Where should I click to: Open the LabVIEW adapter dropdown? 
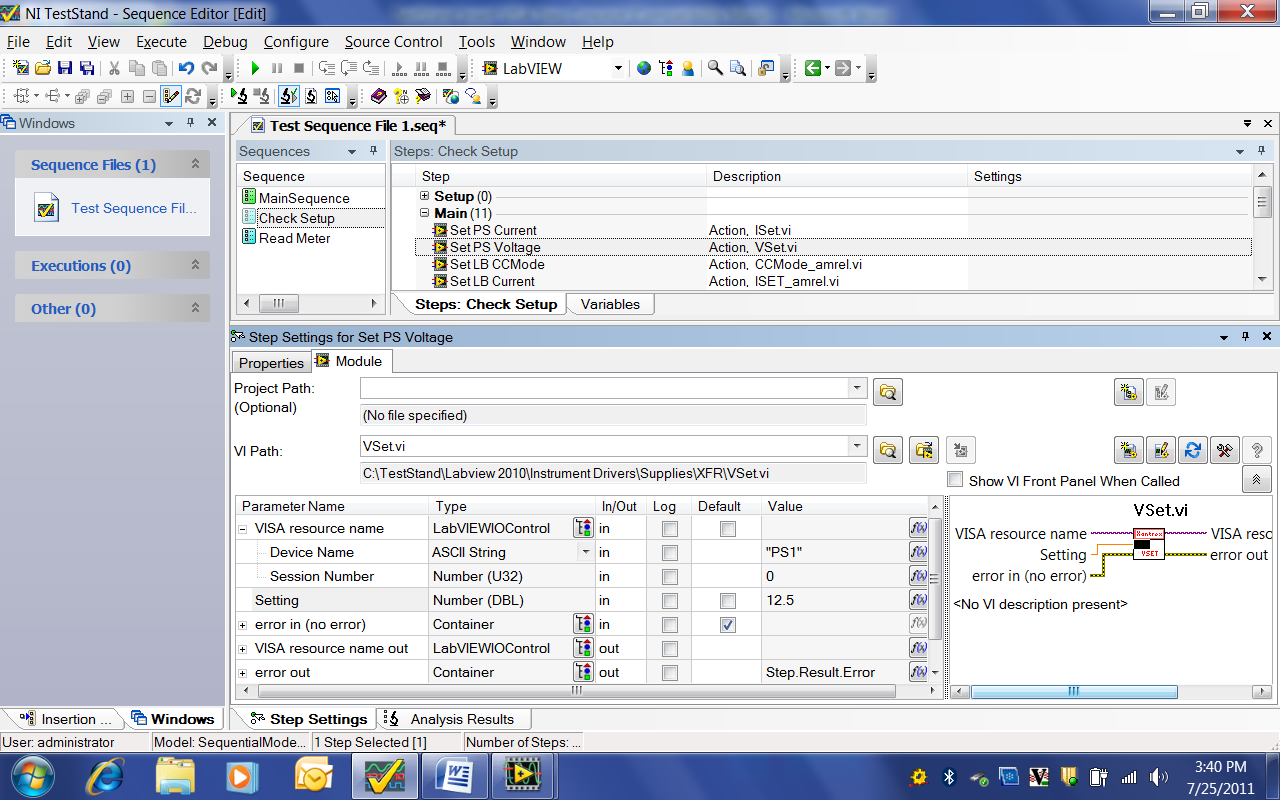[x=618, y=68]
